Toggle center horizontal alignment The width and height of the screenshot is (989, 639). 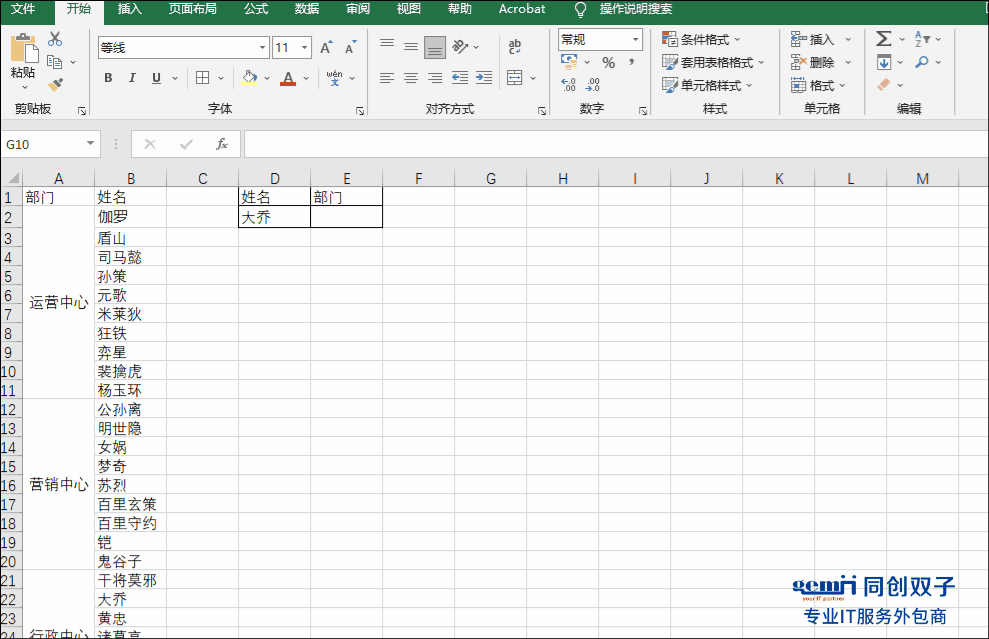pyautogui.click(x=410, y=78)
